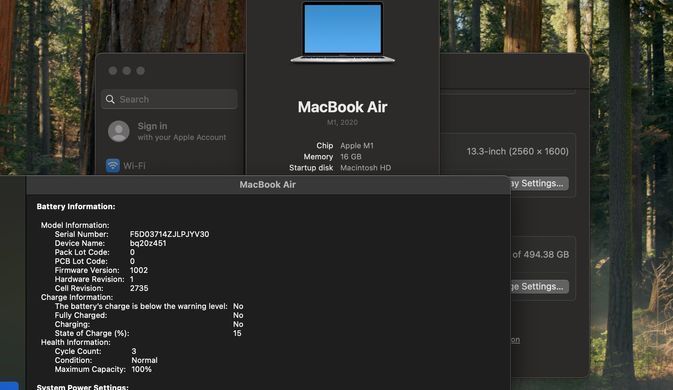Click the M1, 2020 model subtitle
673x390 pixels.
342,123
